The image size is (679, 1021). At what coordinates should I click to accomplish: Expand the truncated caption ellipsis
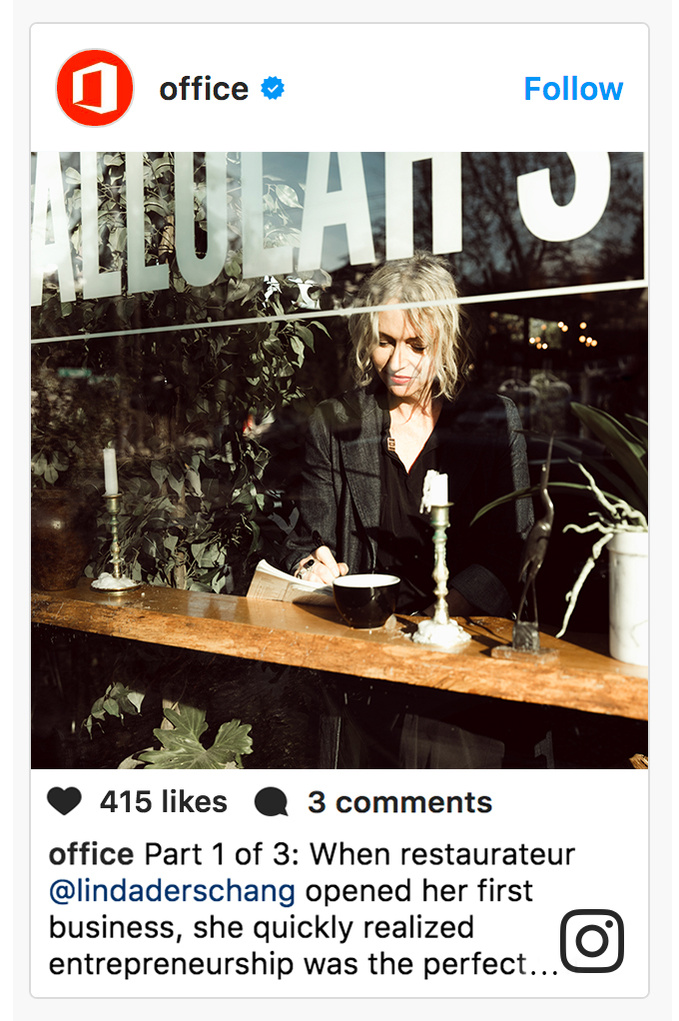pyautogui.click(x=543, y=965)
